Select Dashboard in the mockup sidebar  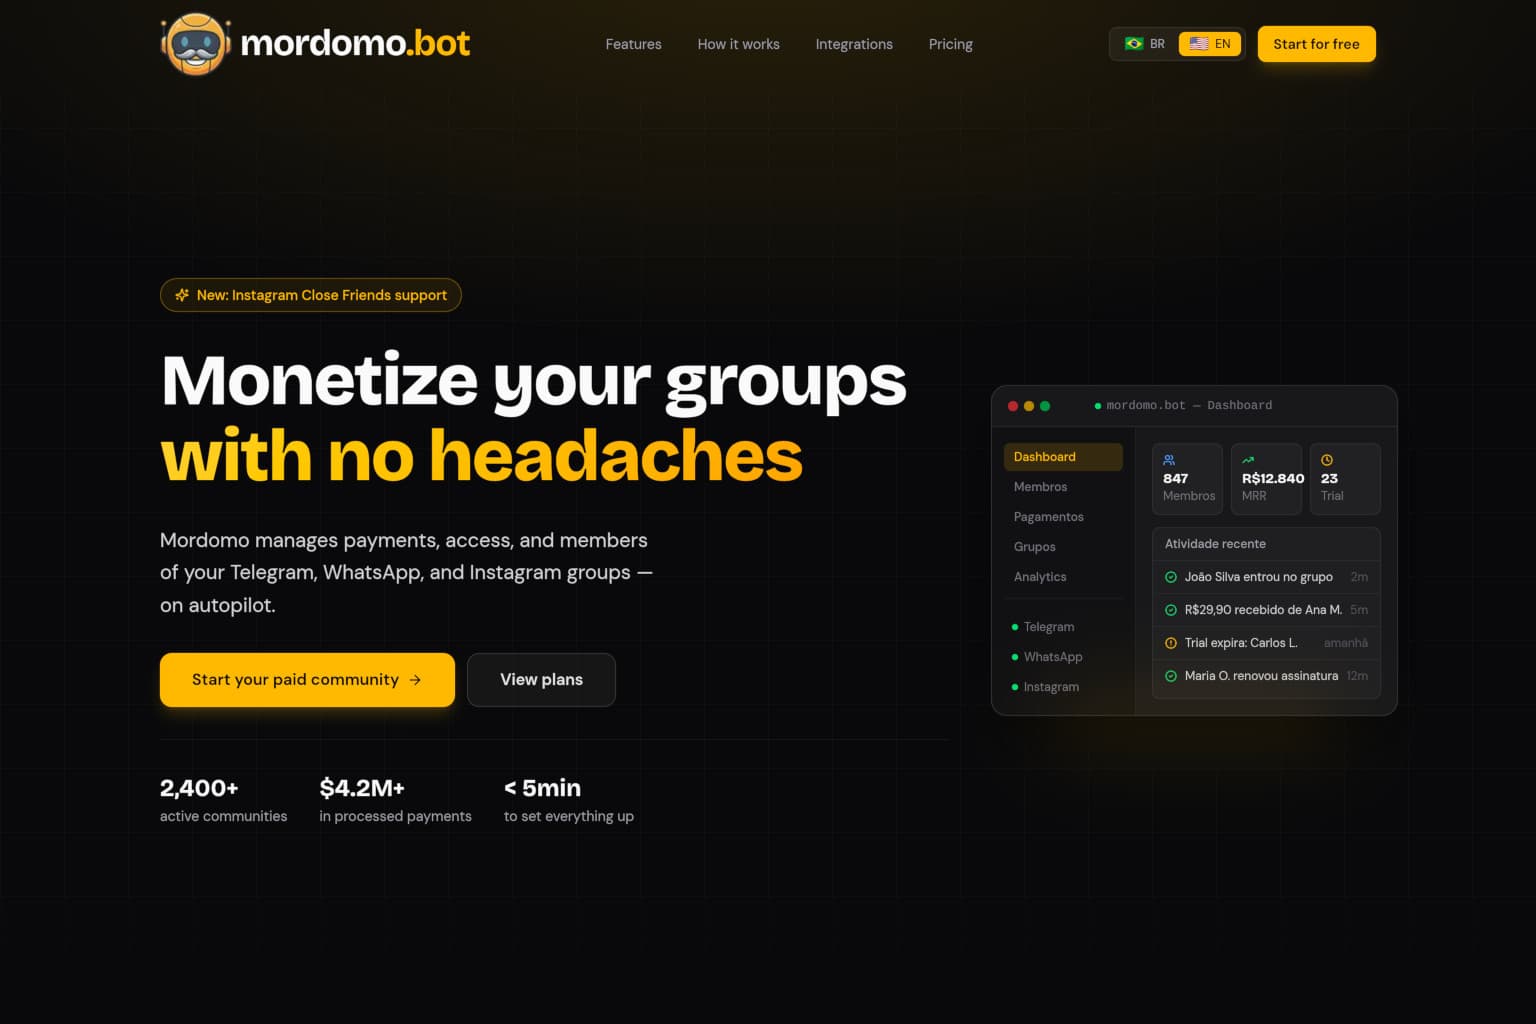1063,457
